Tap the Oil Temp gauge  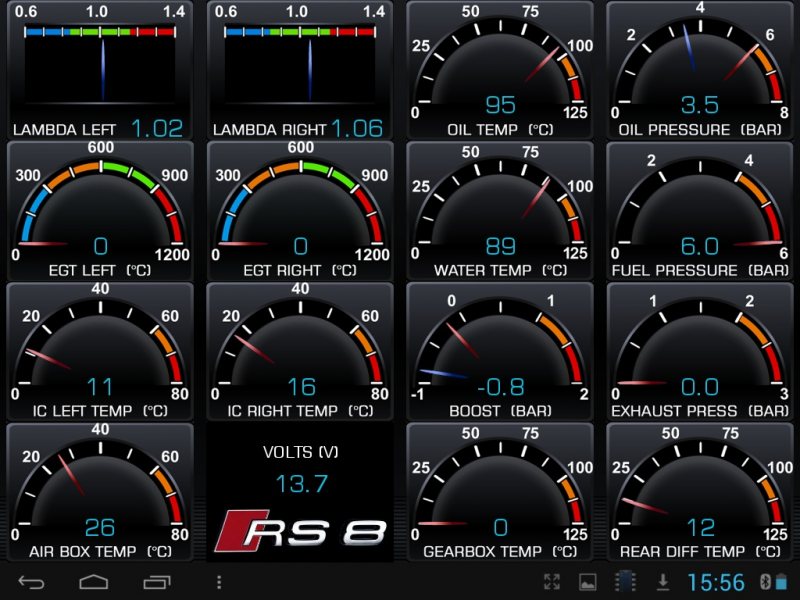coord(500,70)
